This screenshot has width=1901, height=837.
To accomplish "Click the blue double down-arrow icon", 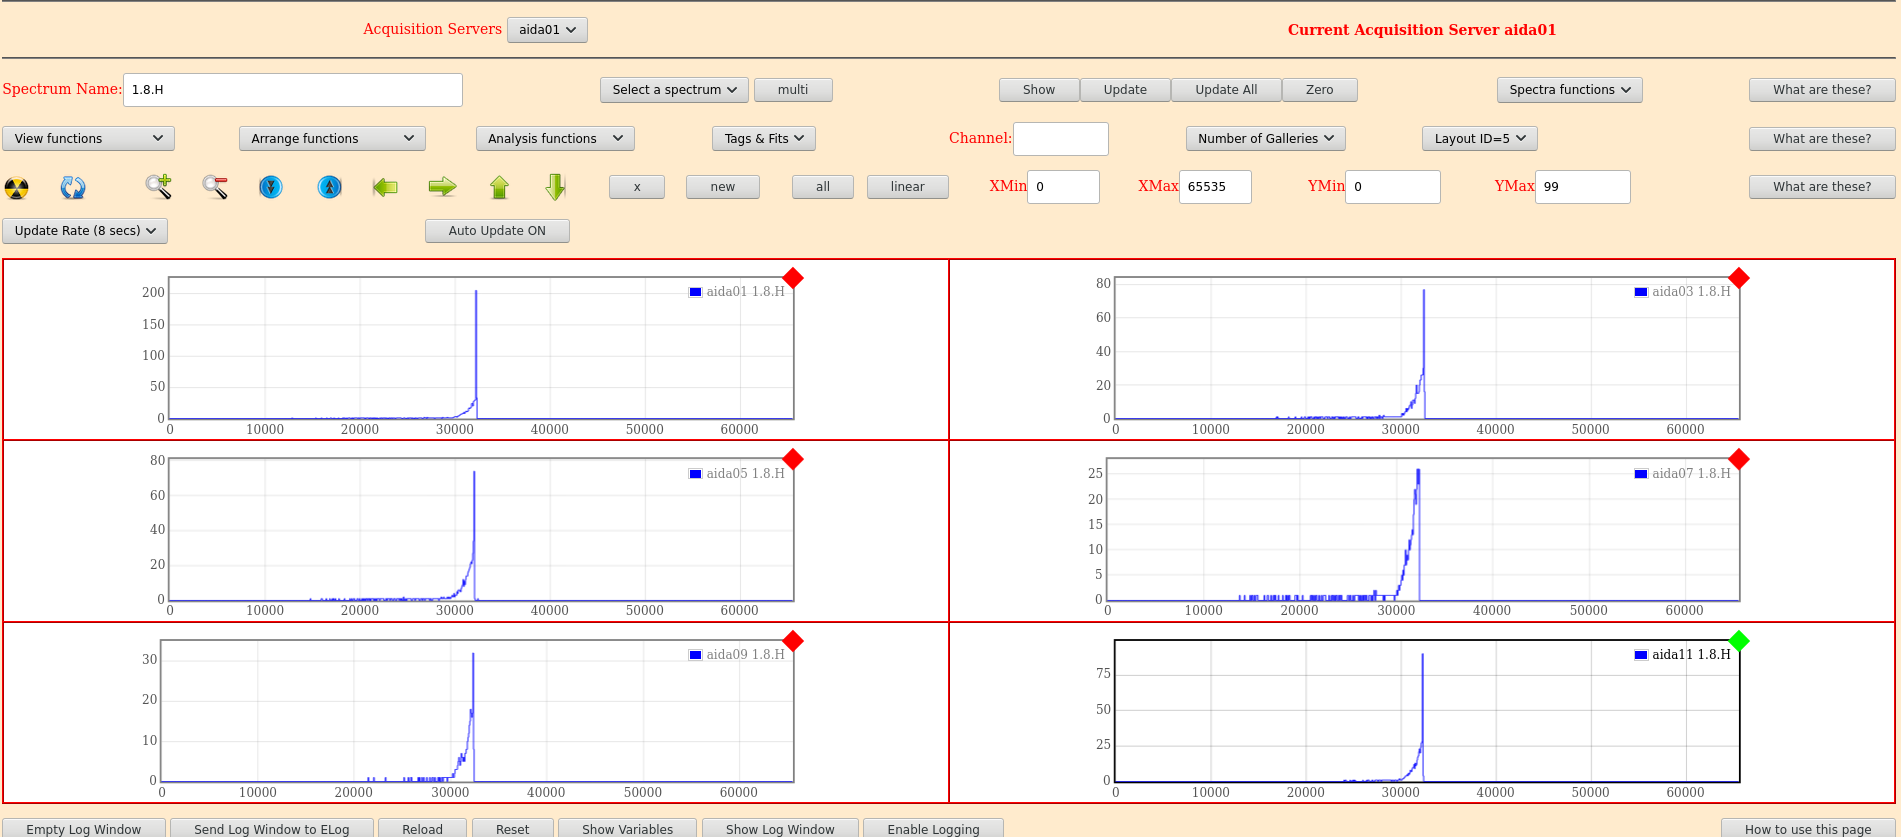I will coord(271,187).
